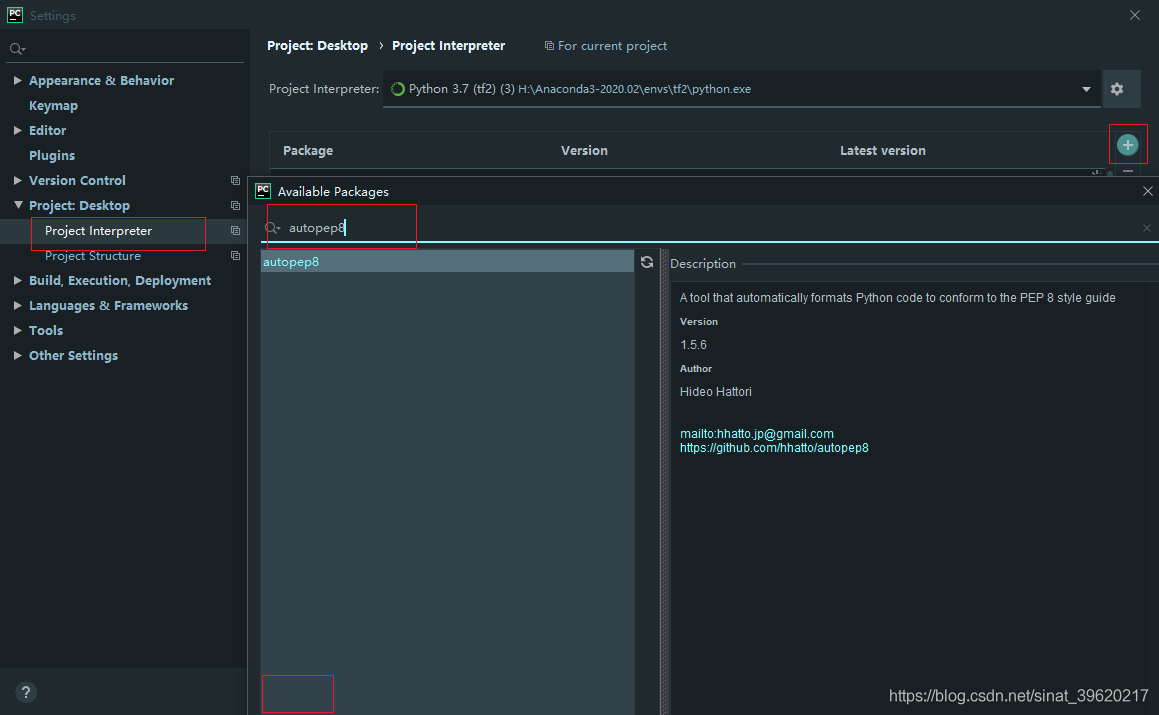
Task: Focus the autopep8 package search field
Action: (x=710, y=228)
